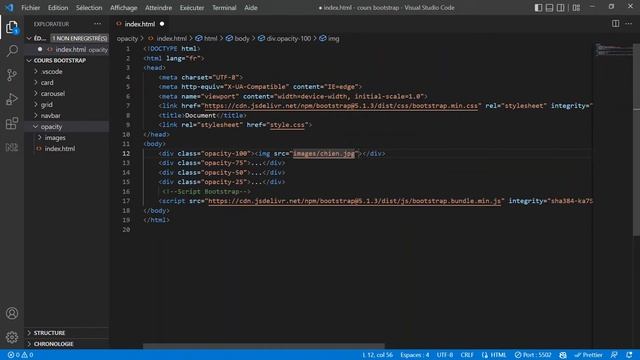Click the errors and warnings status indicator
Screen dimensions: 640x360
pos(20,355)
